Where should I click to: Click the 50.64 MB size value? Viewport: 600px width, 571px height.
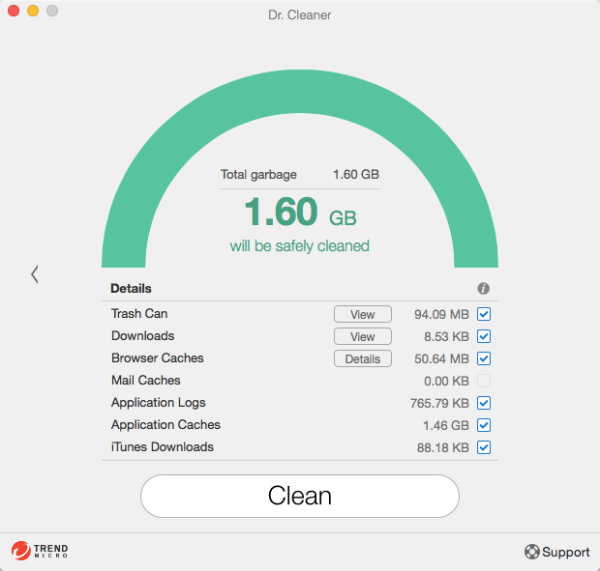tap(442, 359)
